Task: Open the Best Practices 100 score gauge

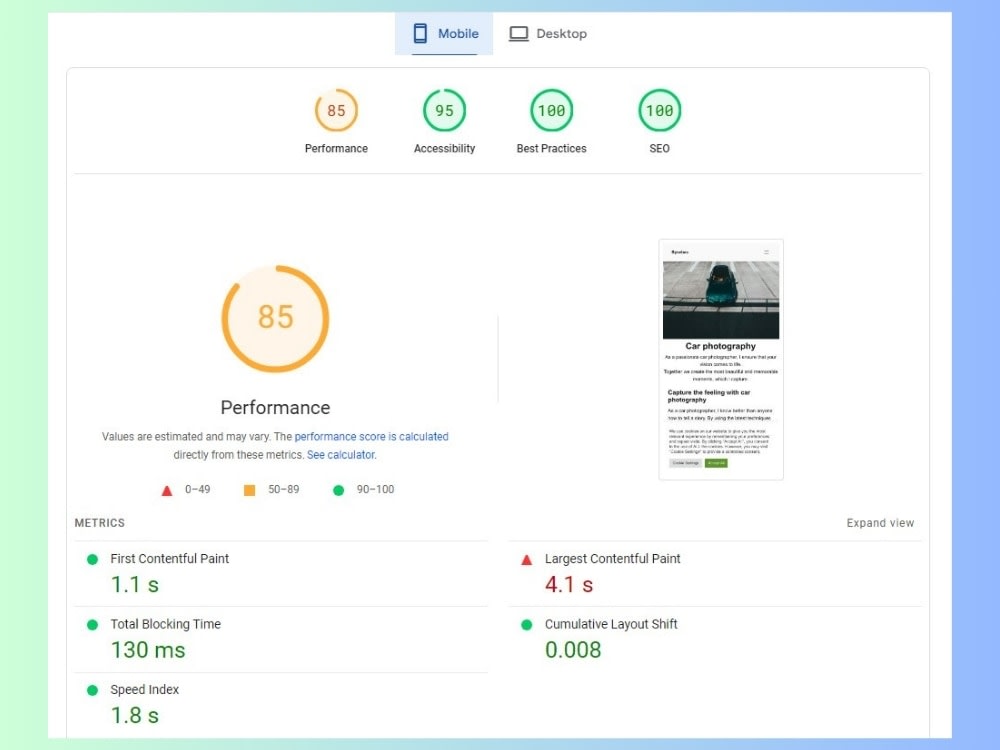Action: 552,110
